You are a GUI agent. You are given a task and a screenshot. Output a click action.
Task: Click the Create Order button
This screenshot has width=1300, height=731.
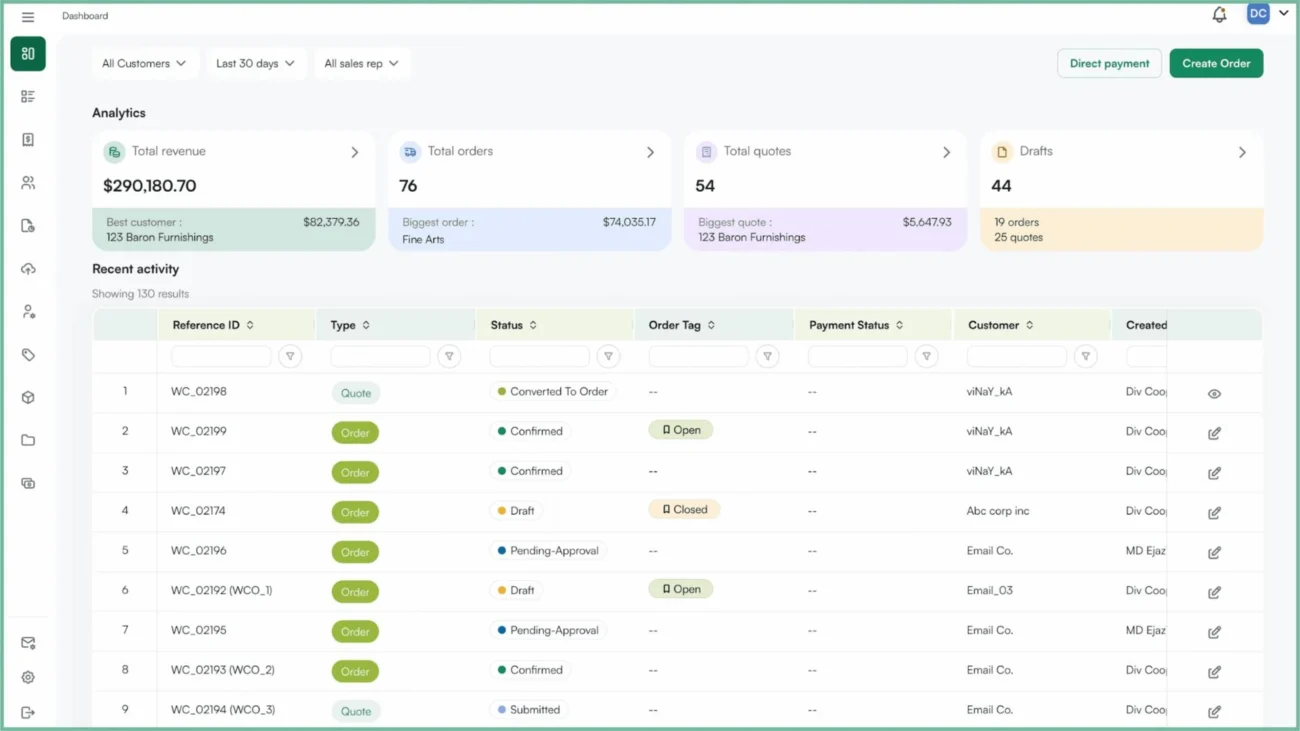point(1216,62)
